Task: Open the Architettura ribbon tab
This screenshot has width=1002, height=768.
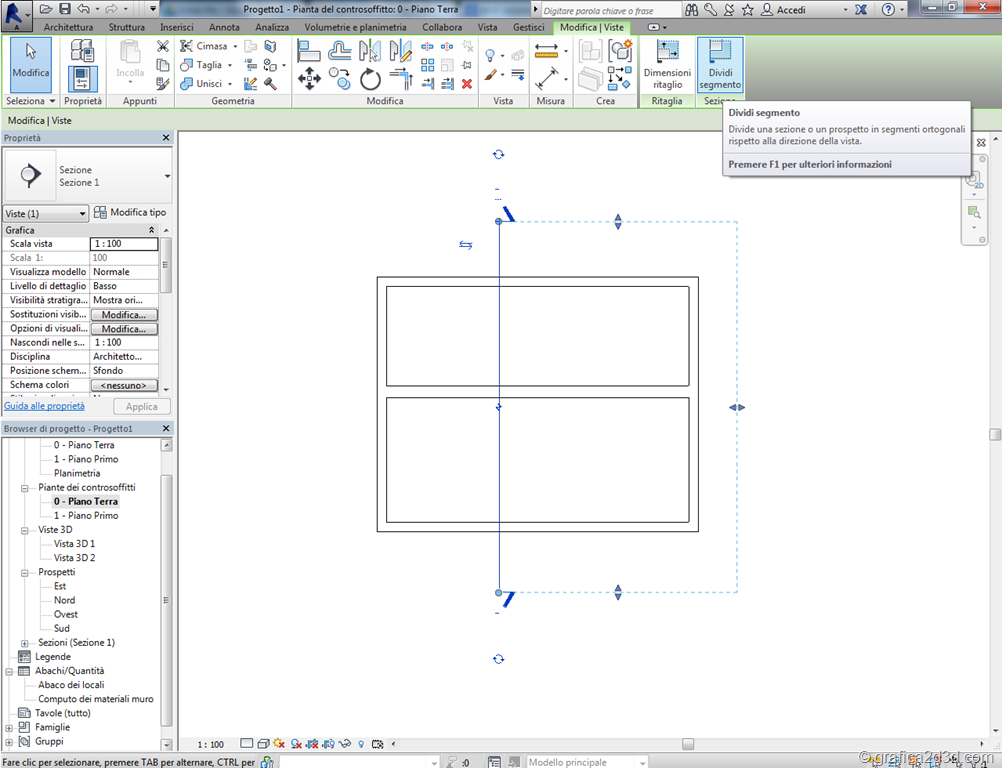Action: pos(68,27)
